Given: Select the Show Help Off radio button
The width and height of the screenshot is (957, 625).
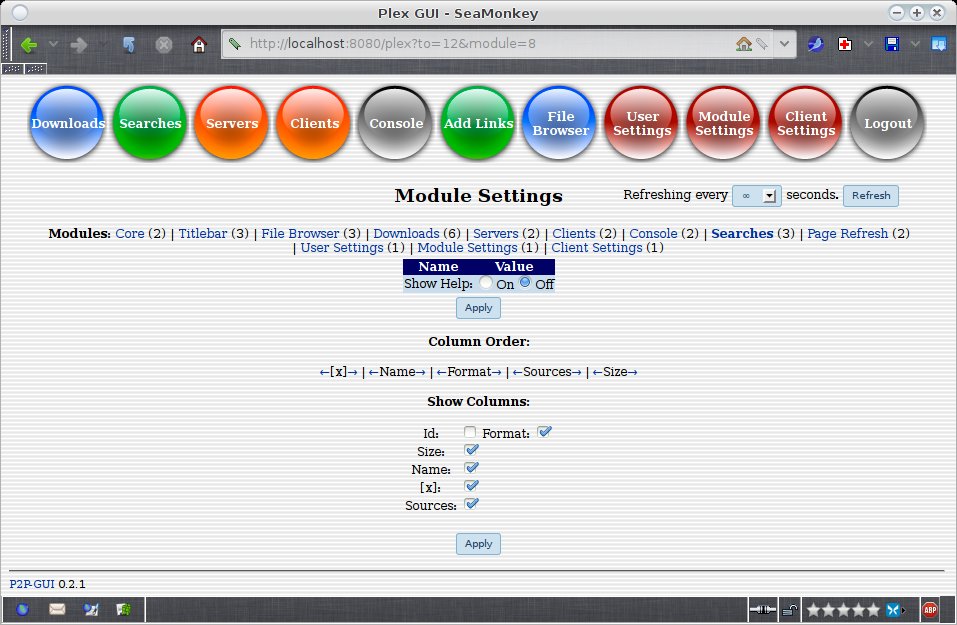Looking at the screenshot, I should coord(525,283).
